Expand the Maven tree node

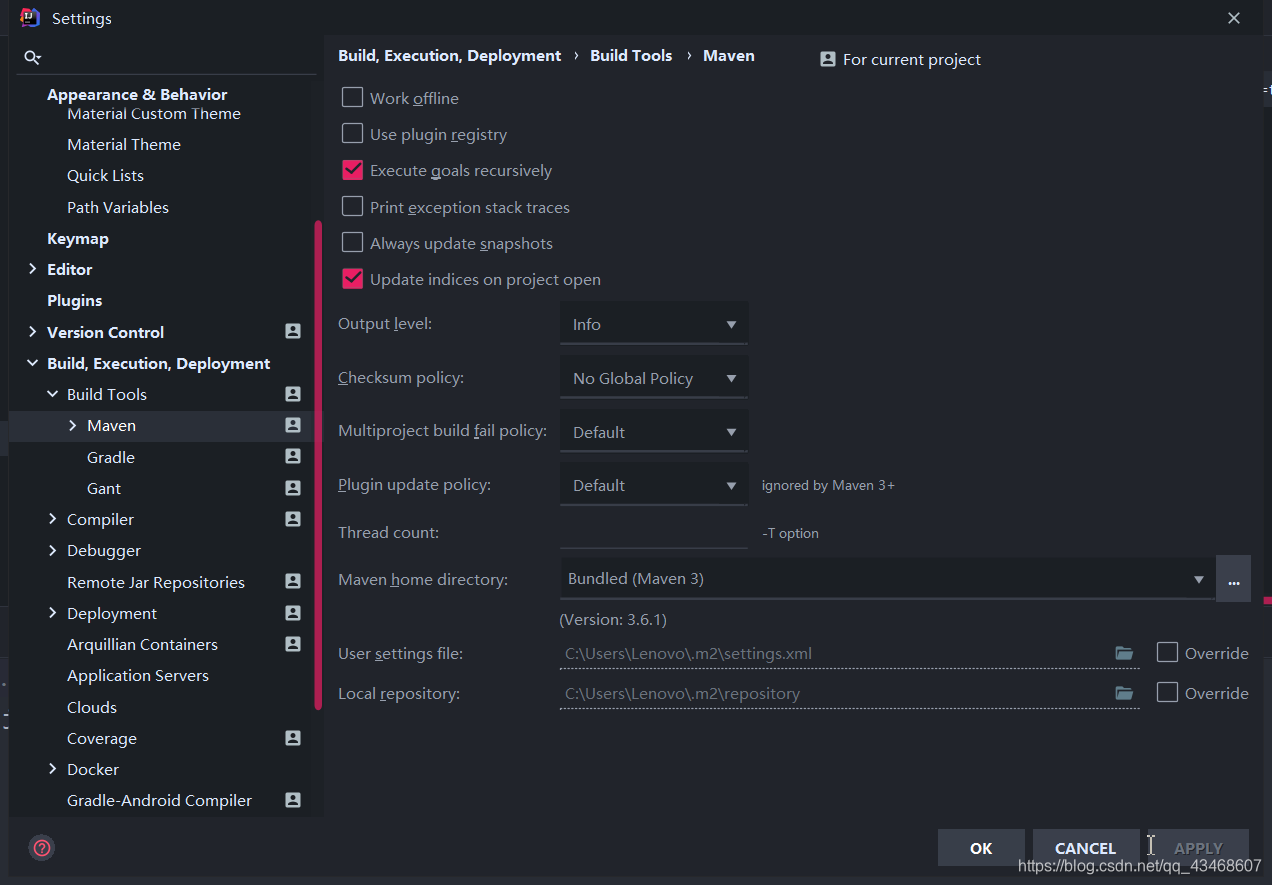click(x=73, y=425)
